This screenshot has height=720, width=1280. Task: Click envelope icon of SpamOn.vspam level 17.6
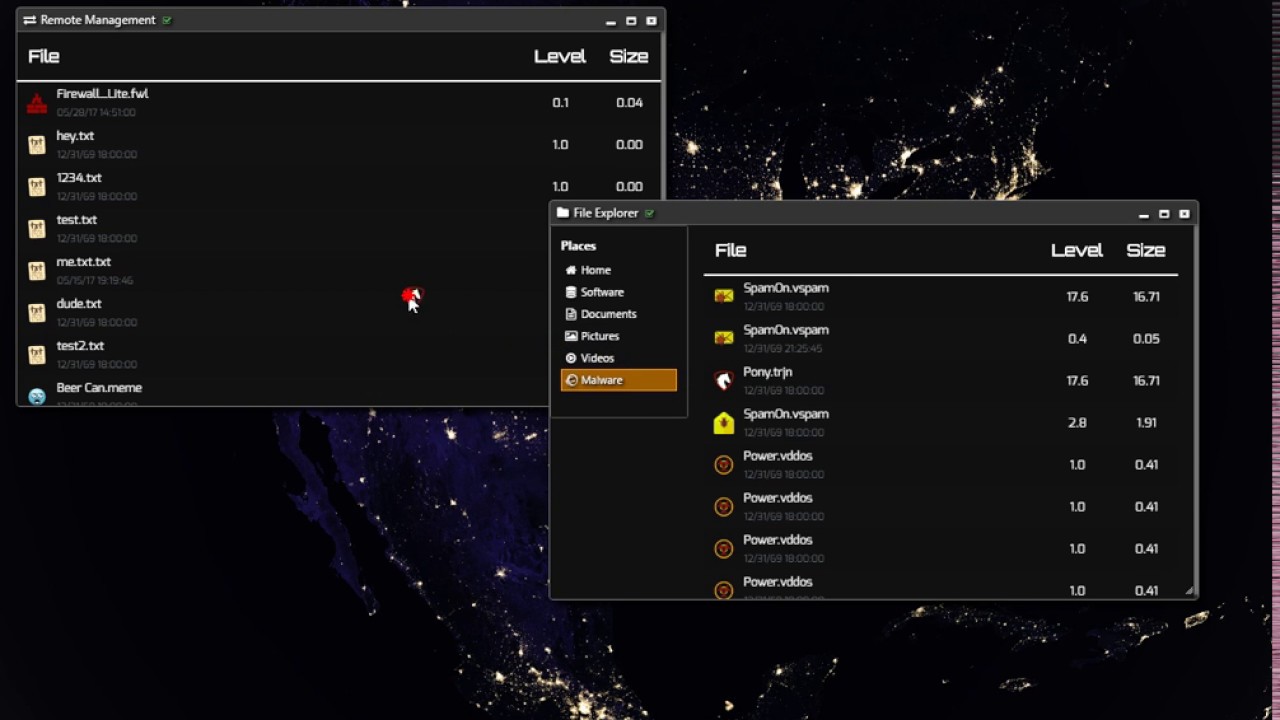click(724, 296)
